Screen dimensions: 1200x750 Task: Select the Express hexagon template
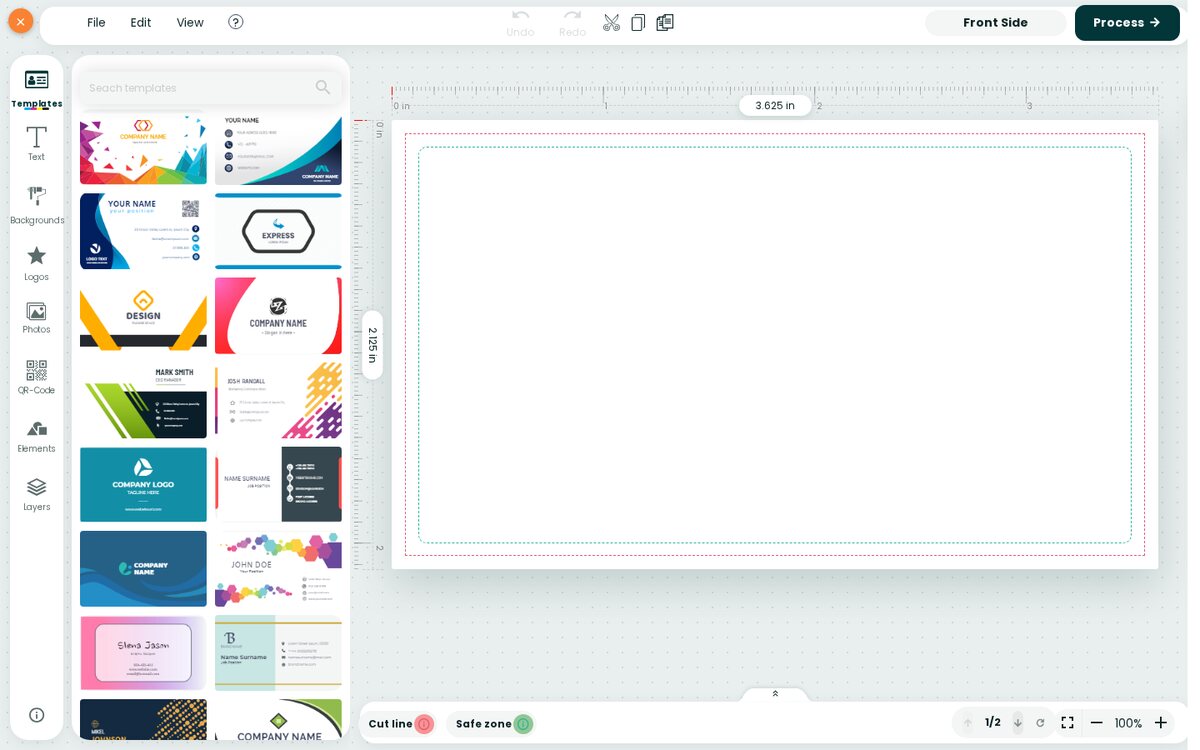tap(278, 231)
